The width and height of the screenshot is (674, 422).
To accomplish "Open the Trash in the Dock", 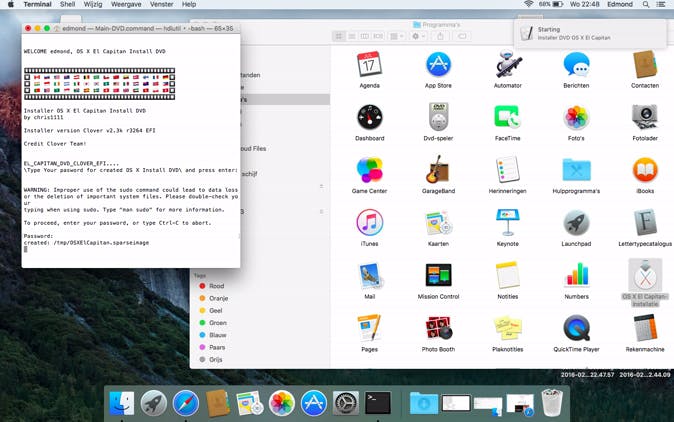I will 552,403.
